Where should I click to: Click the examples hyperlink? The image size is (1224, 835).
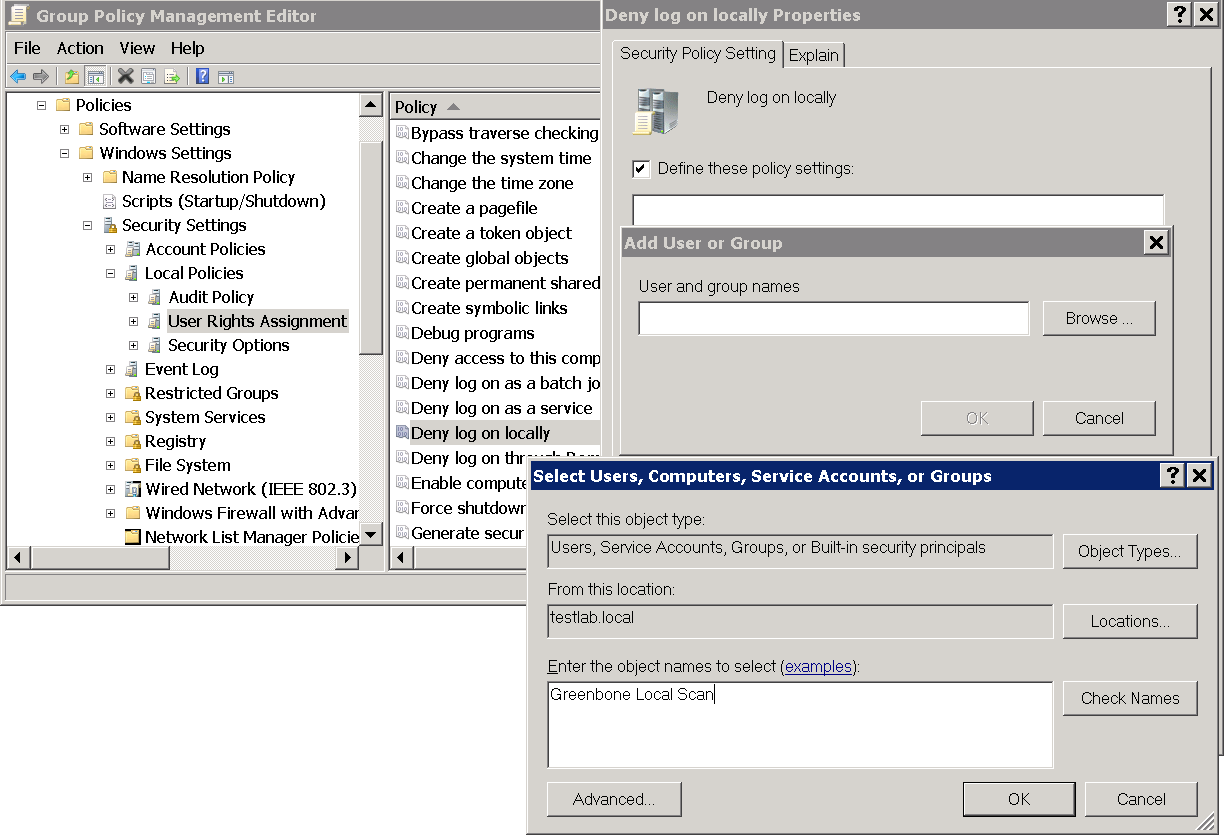tap(818, 666)
